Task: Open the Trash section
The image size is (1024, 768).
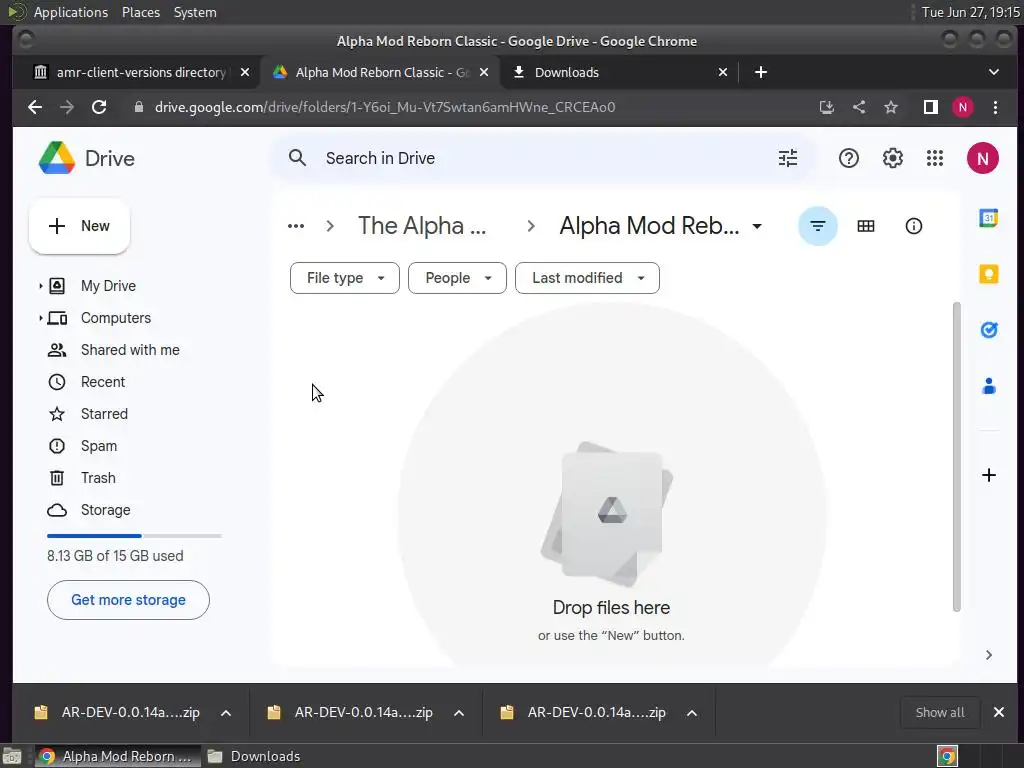Action: point(98,478)
